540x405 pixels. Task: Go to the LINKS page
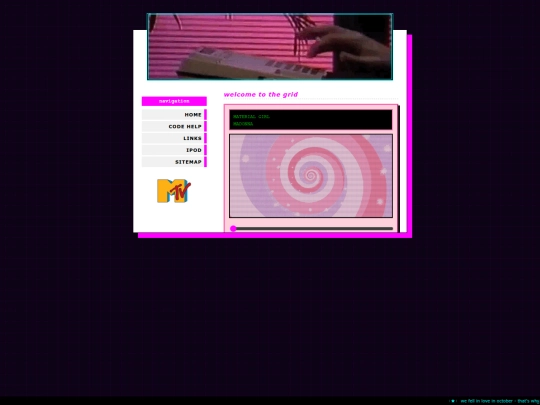click(x=174, y=138)
